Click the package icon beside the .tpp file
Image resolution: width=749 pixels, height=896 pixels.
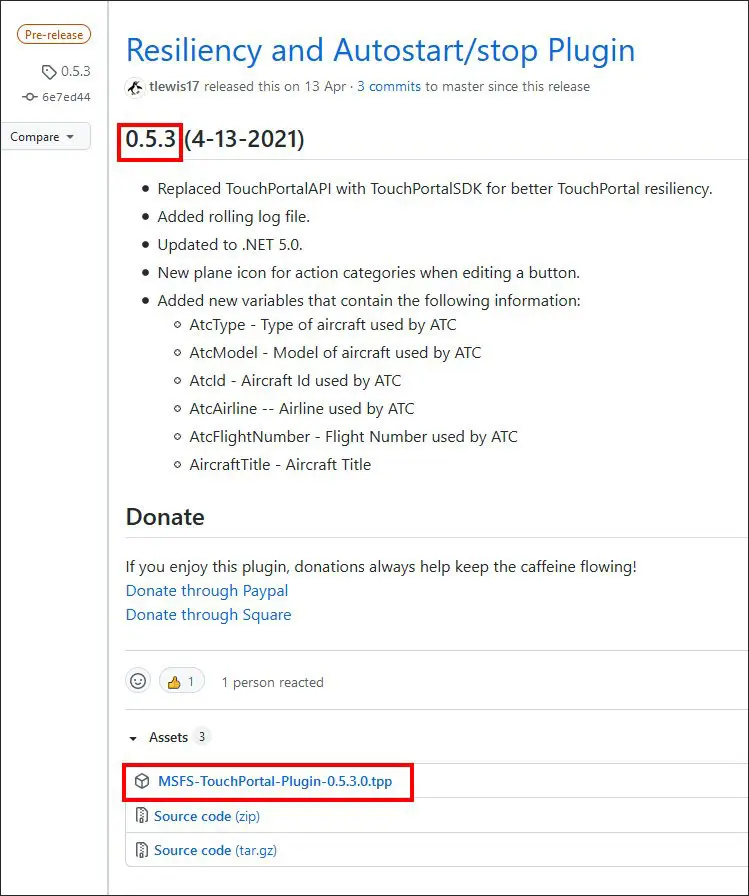pyautogui.click(x=142, y=781)
